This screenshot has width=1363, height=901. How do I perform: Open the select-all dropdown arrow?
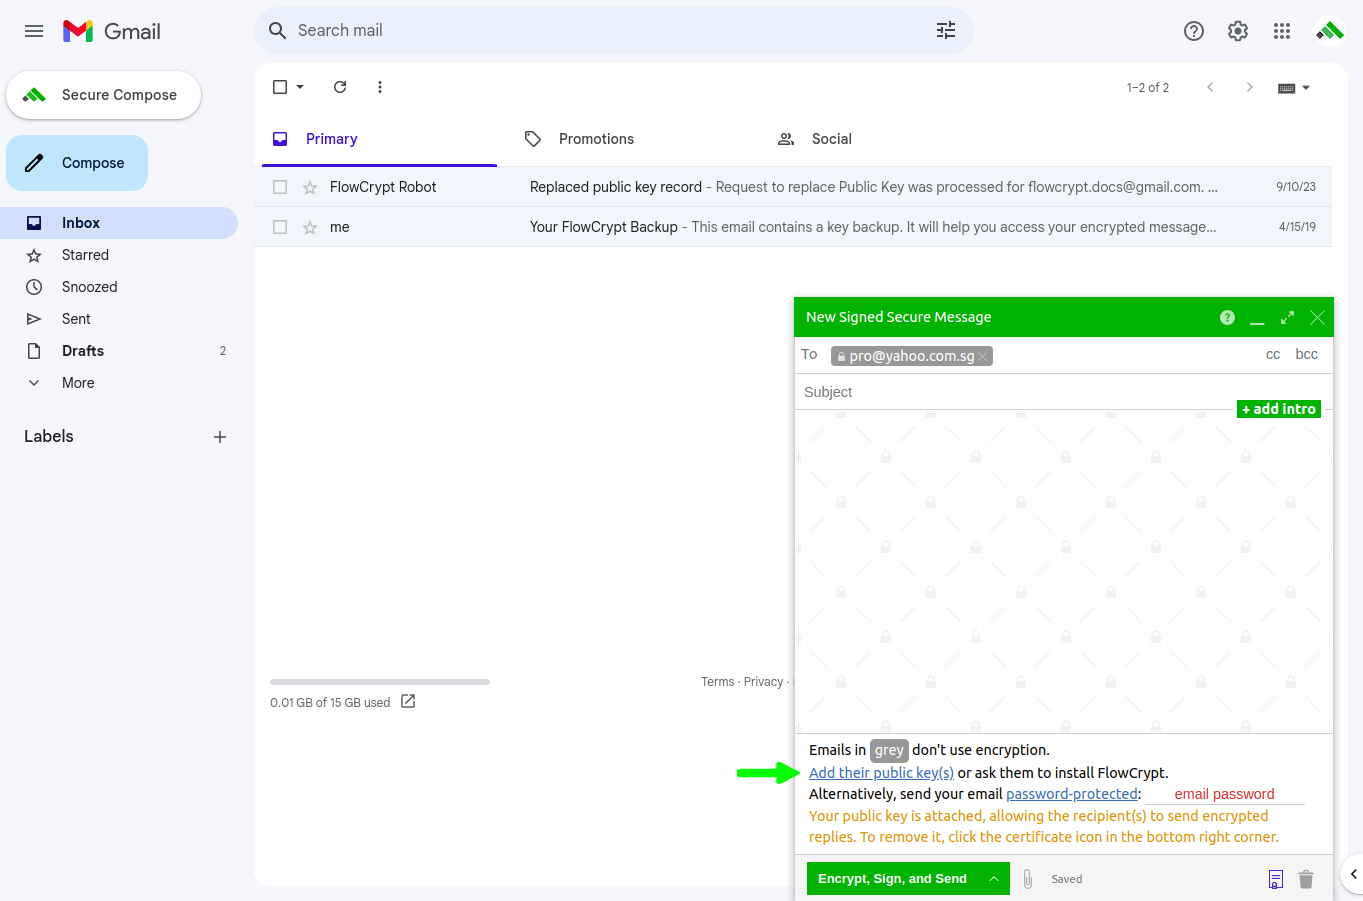300,87
